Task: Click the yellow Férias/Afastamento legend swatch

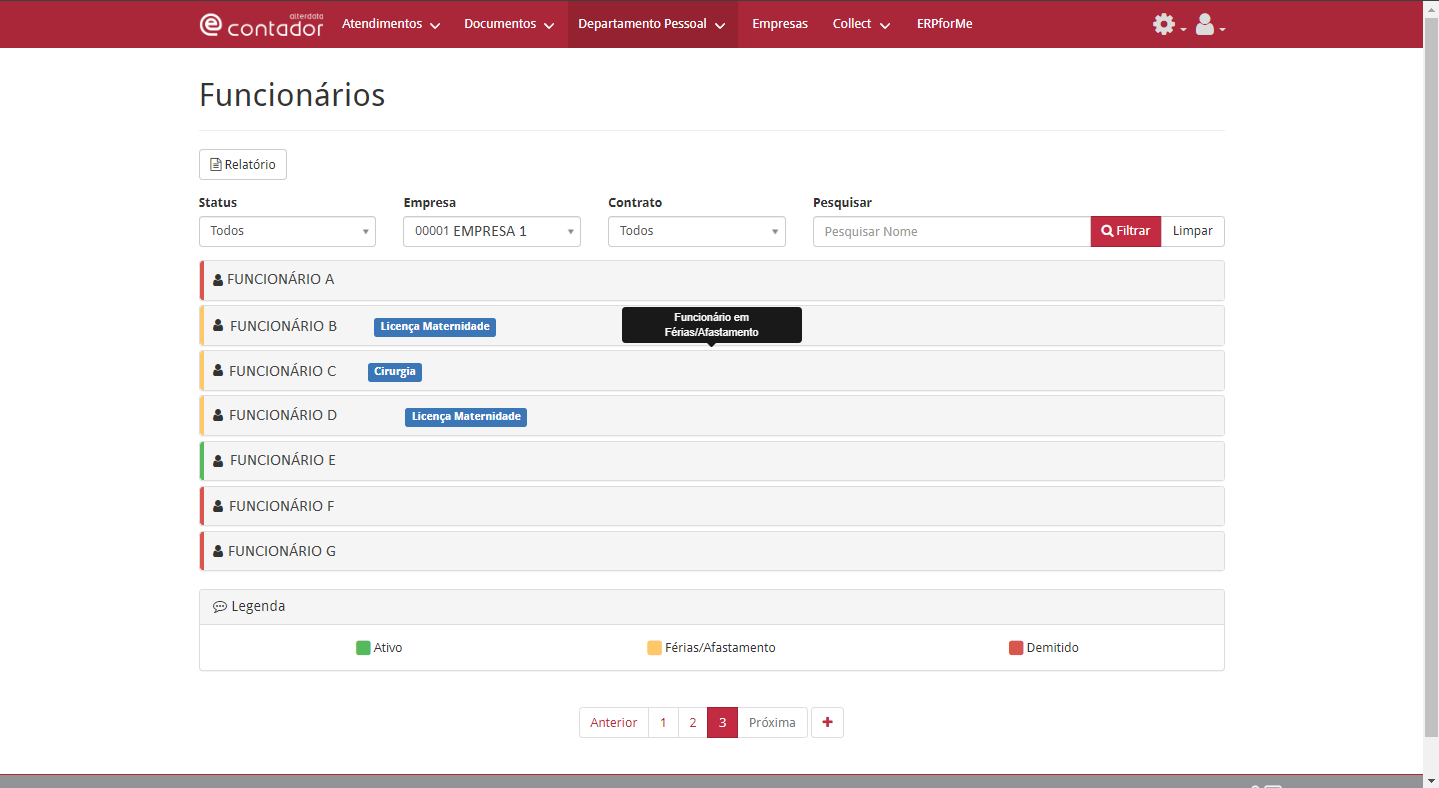Action: tap(654, 648)
